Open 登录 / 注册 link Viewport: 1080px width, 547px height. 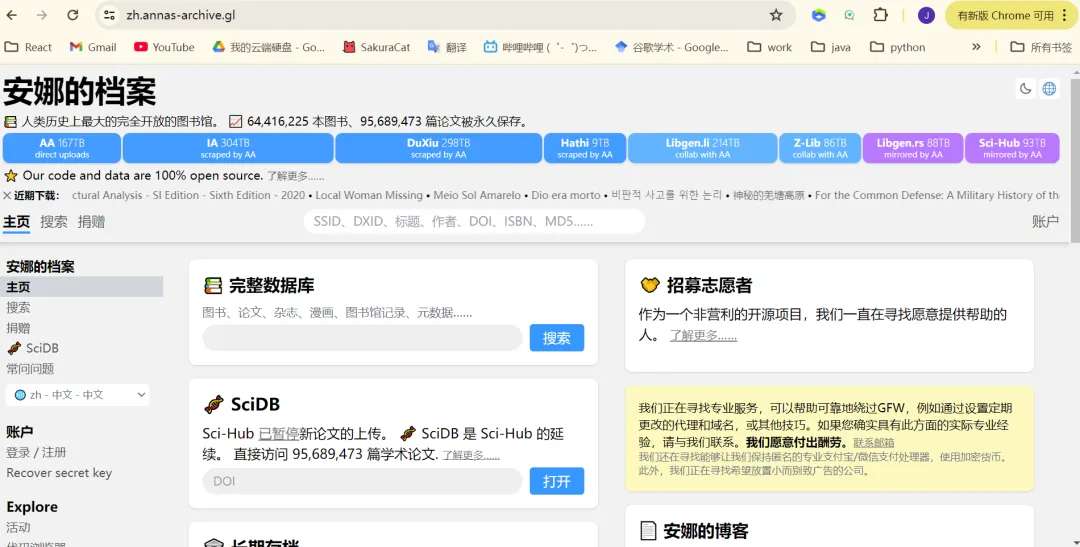(37, 453)
